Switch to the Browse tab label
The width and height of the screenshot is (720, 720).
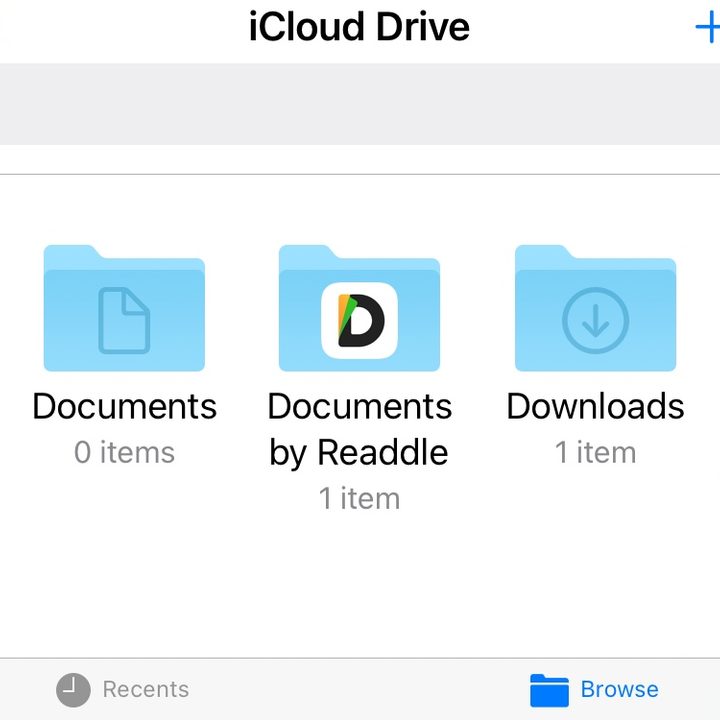click(619, 689)
